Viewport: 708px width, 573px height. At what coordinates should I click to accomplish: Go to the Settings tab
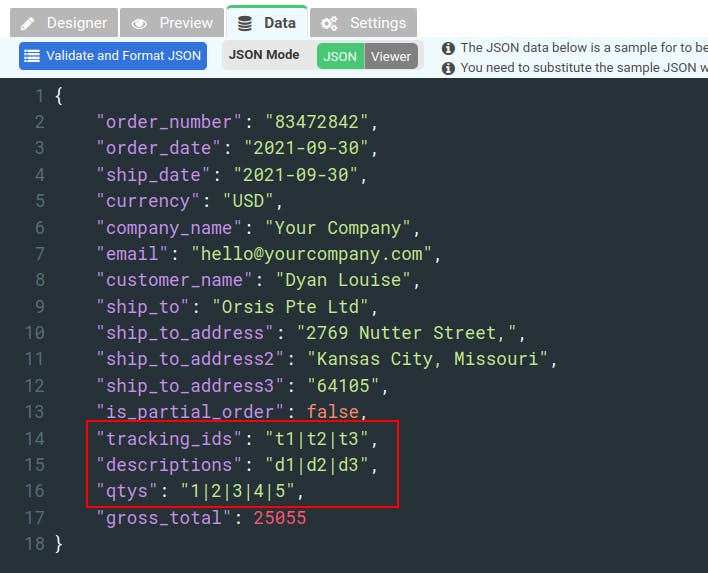click(x=363, y=23)
